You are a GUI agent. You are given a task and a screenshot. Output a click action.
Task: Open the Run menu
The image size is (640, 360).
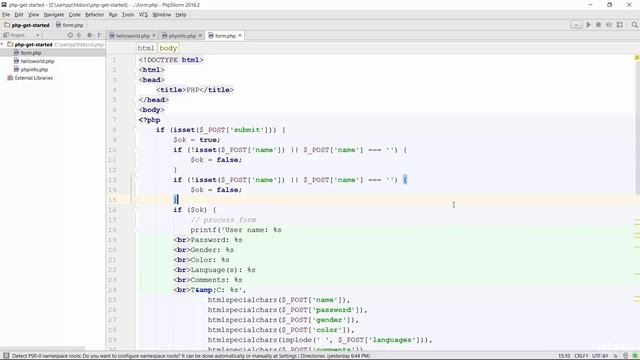coord(113,15)
